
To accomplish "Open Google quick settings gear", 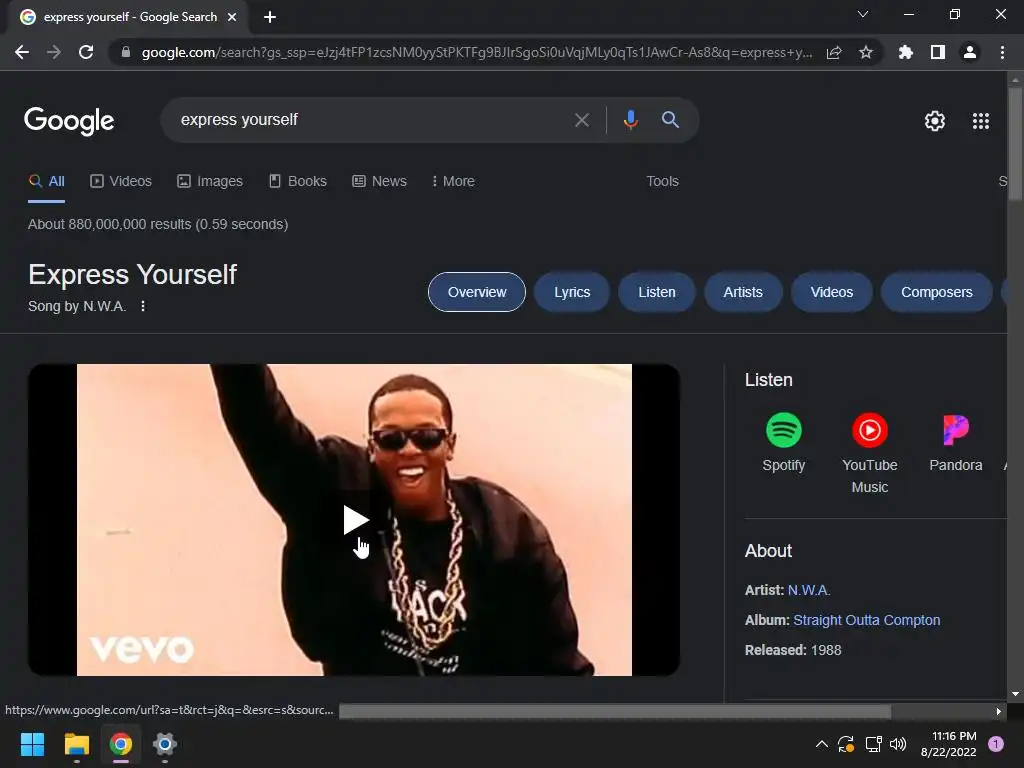I will pos(935,121).
